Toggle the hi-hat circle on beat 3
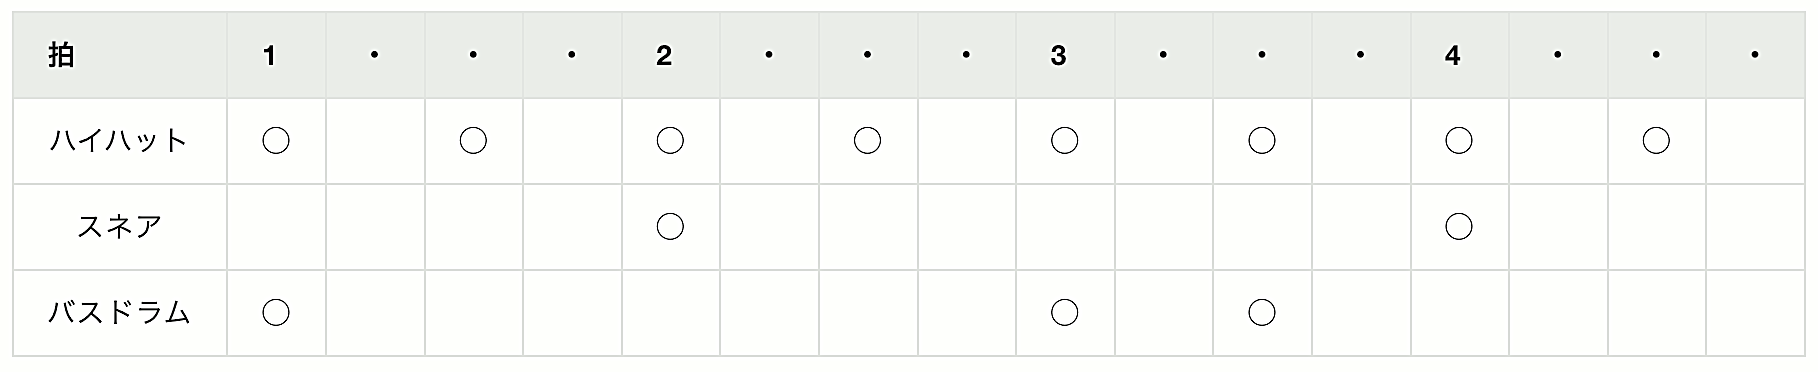The width and height of the screenshot is (1818, 372). 1065,141
